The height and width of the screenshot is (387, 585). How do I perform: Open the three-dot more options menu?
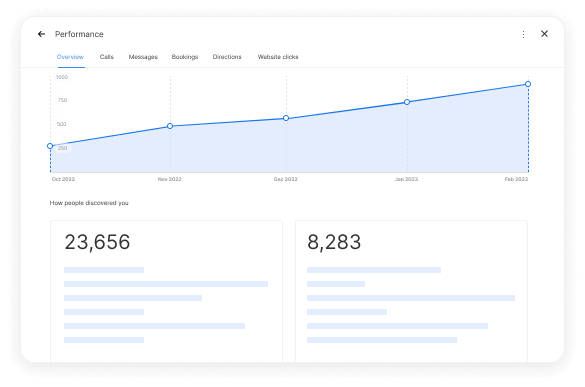coord(523,34)
